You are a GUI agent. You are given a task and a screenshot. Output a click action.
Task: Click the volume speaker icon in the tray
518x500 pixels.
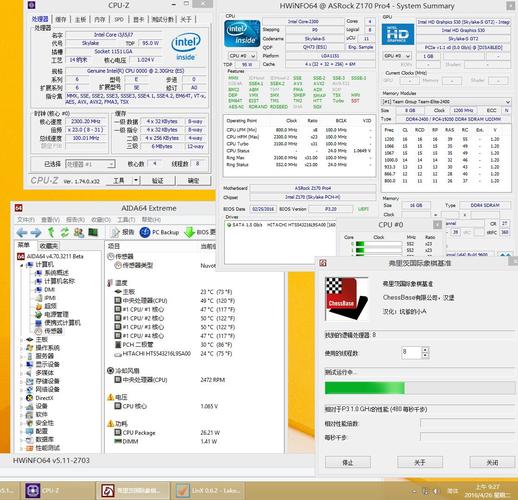coord(435,491)
